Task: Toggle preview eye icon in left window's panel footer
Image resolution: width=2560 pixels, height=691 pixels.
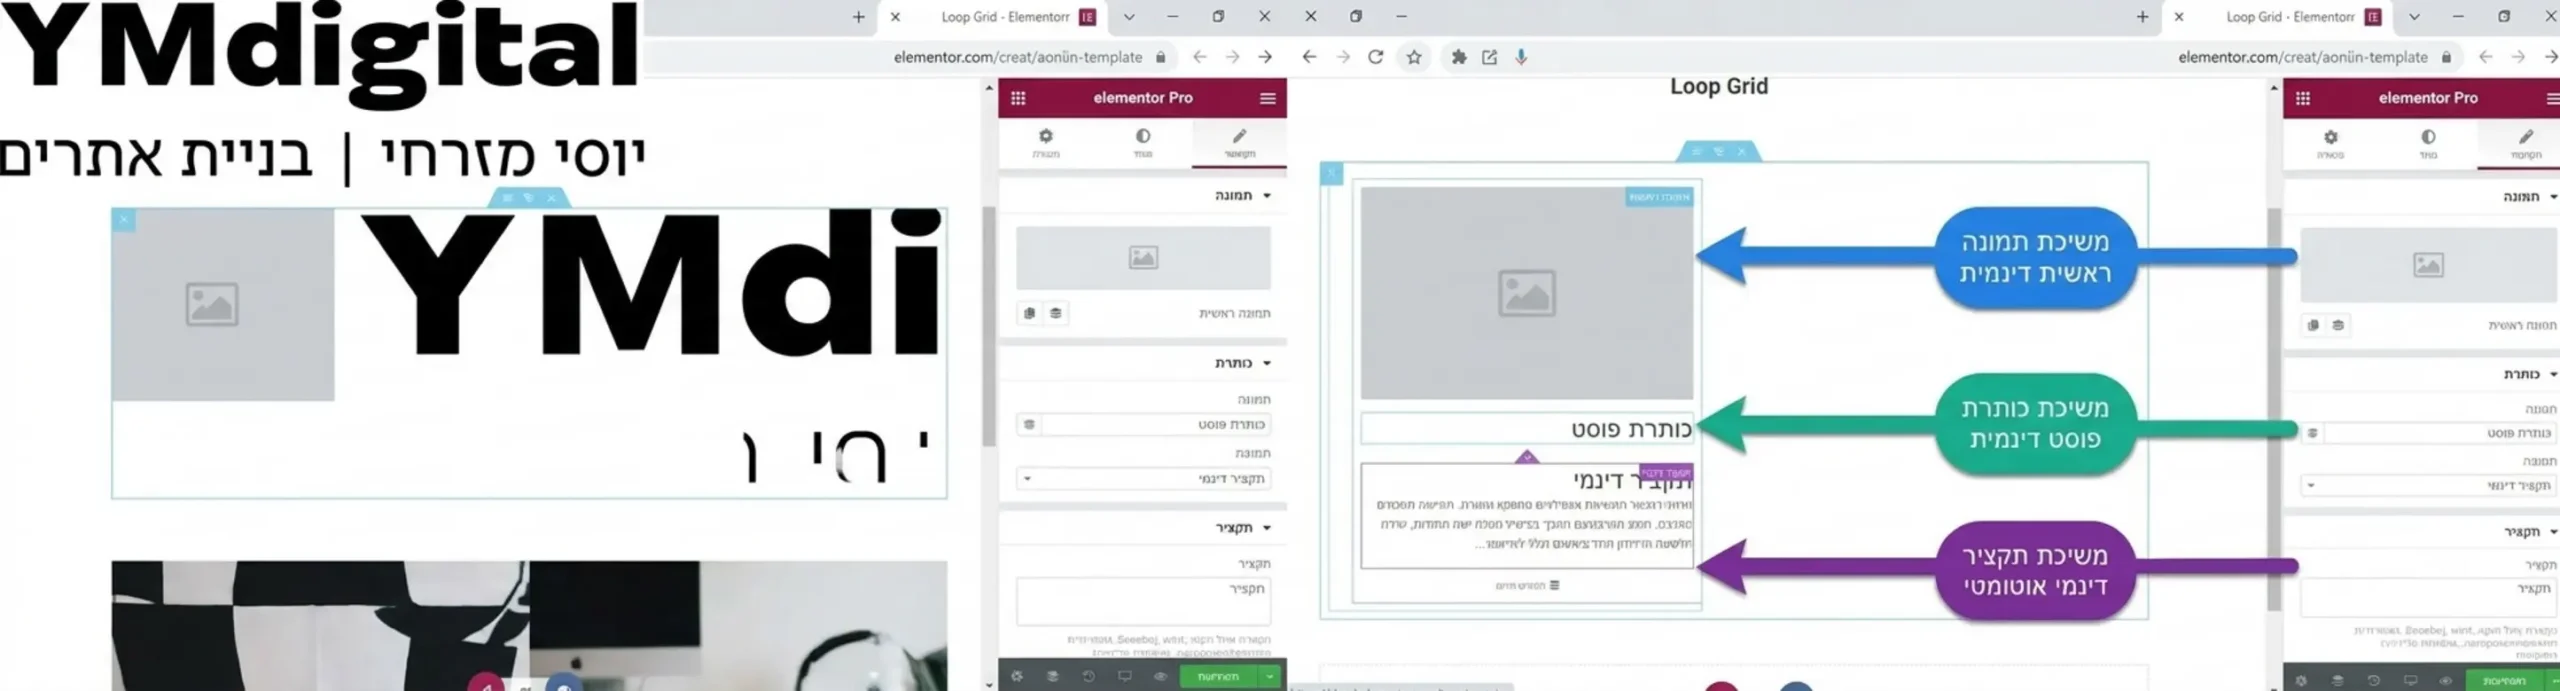Action: [x=1160, y=676]
